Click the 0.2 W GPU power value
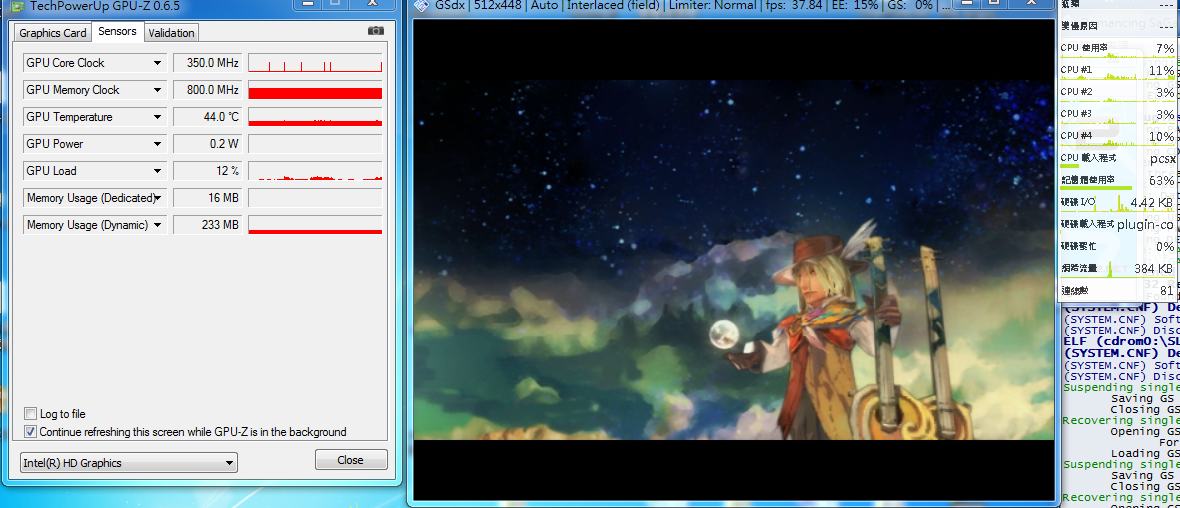The image size is (1180, 508). [x=208, y=144]
